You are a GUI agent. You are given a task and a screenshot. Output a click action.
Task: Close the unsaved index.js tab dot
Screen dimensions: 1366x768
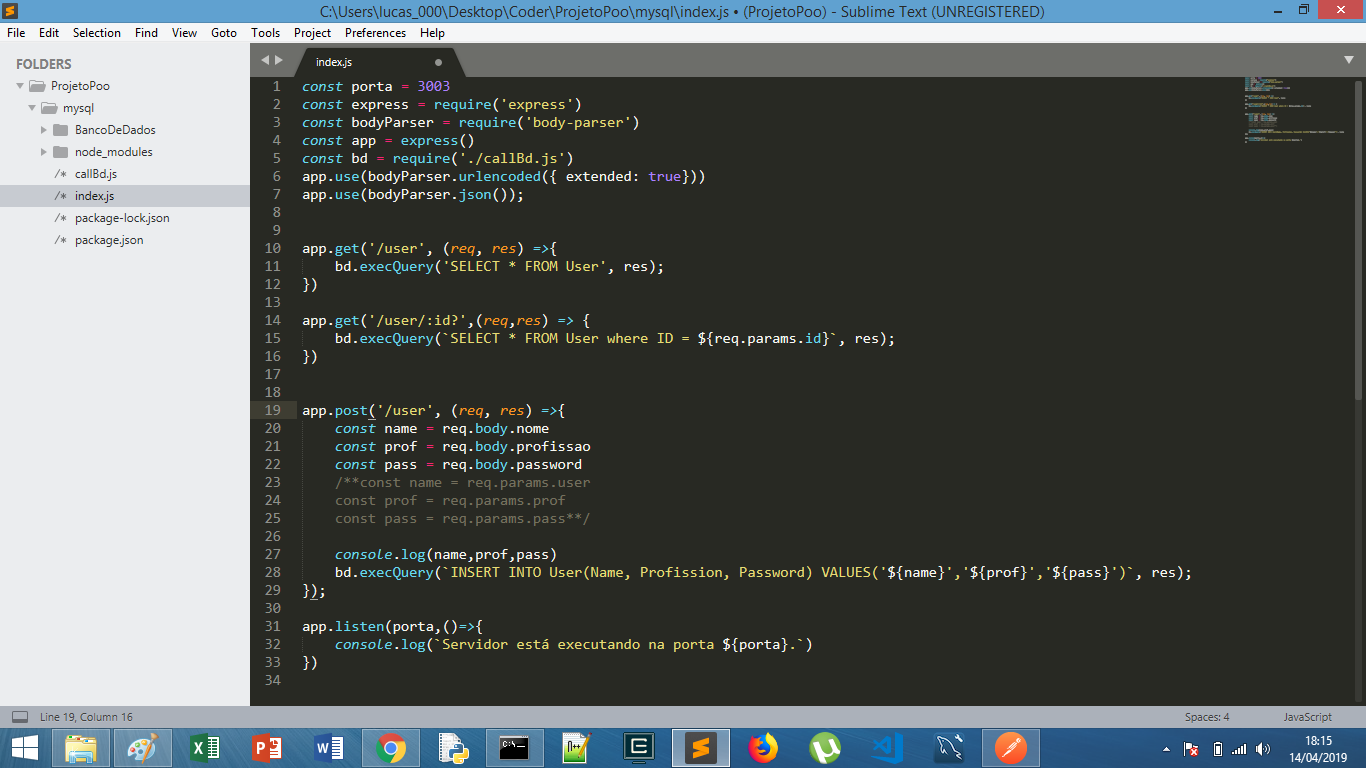click(438, 62)
